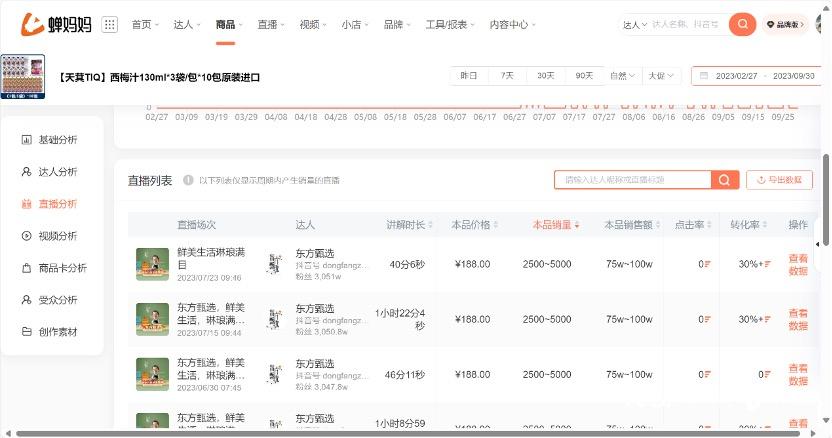The width and height of the screenshot is (832, 438).
Task: Focus the 达人昵称或直播标题 search box
Action: 632,180
